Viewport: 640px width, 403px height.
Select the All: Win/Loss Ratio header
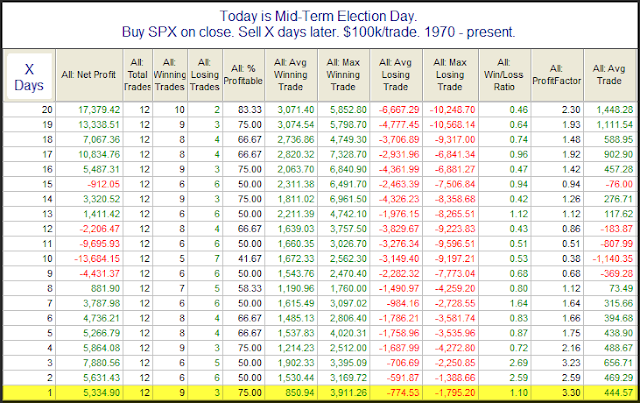504,75
